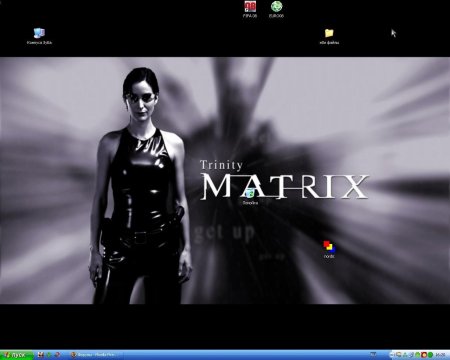The height and width of the screenshot is (360, 450).
Task: Switch to the Firefox taskbar window button
Action: [x=96, y=355]
